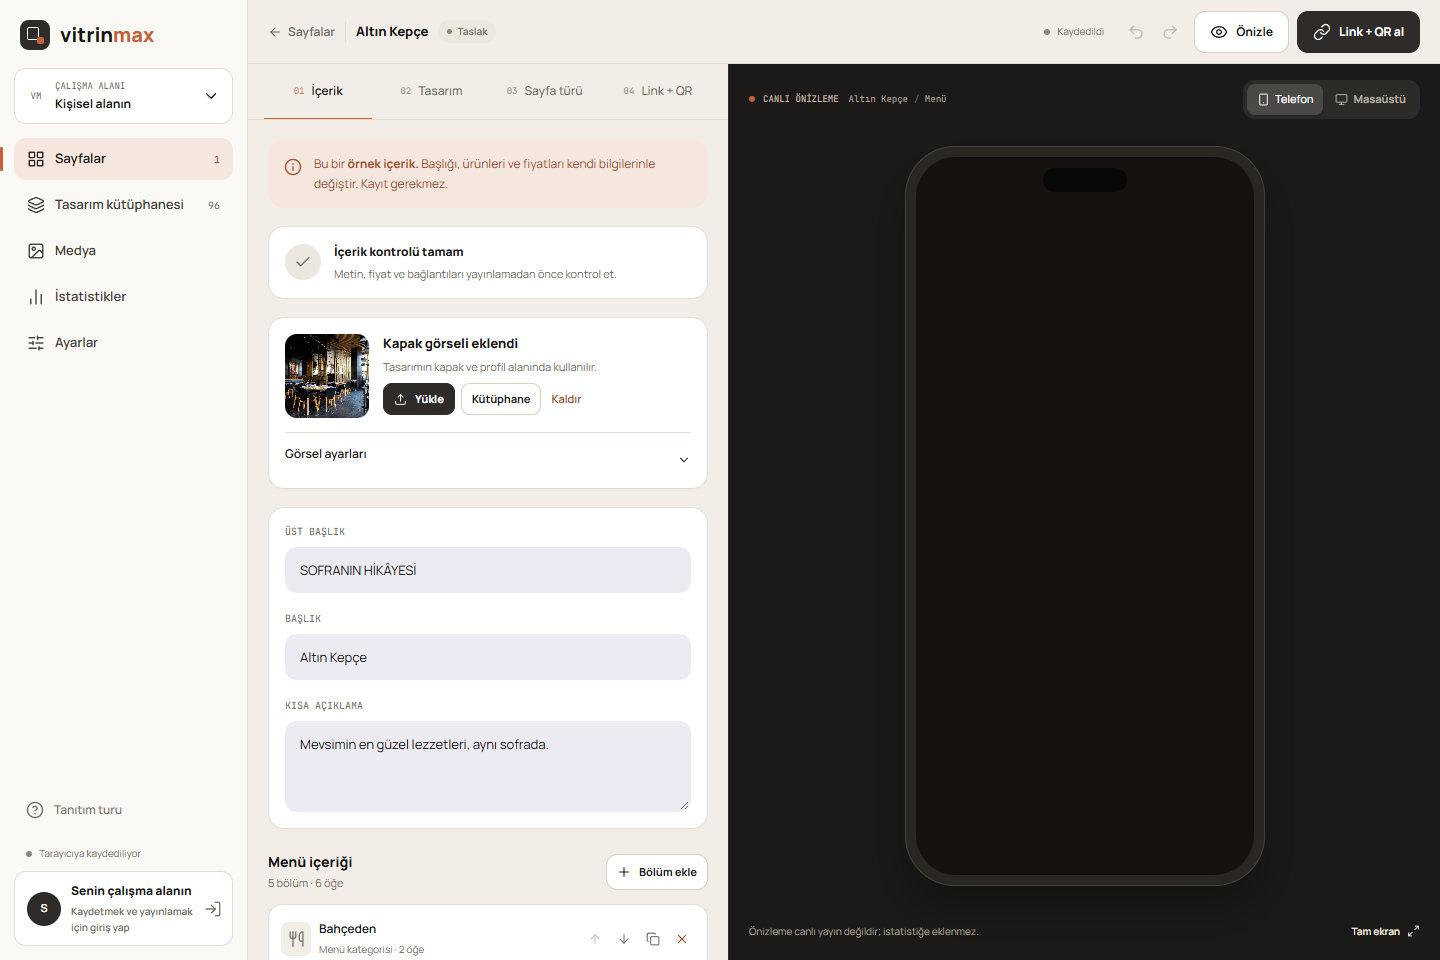Switch preview to Masaüstü view
The image size is (1440, 960).
[1370, 99]
